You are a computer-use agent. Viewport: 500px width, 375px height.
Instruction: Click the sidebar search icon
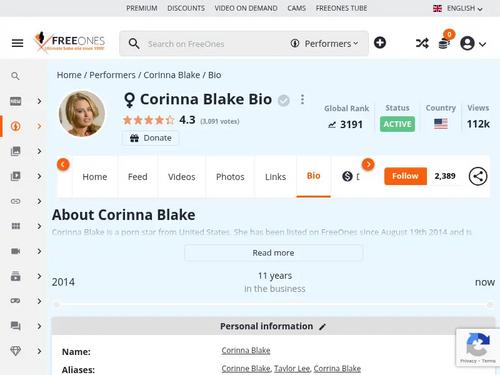click(x=15, y=76)
